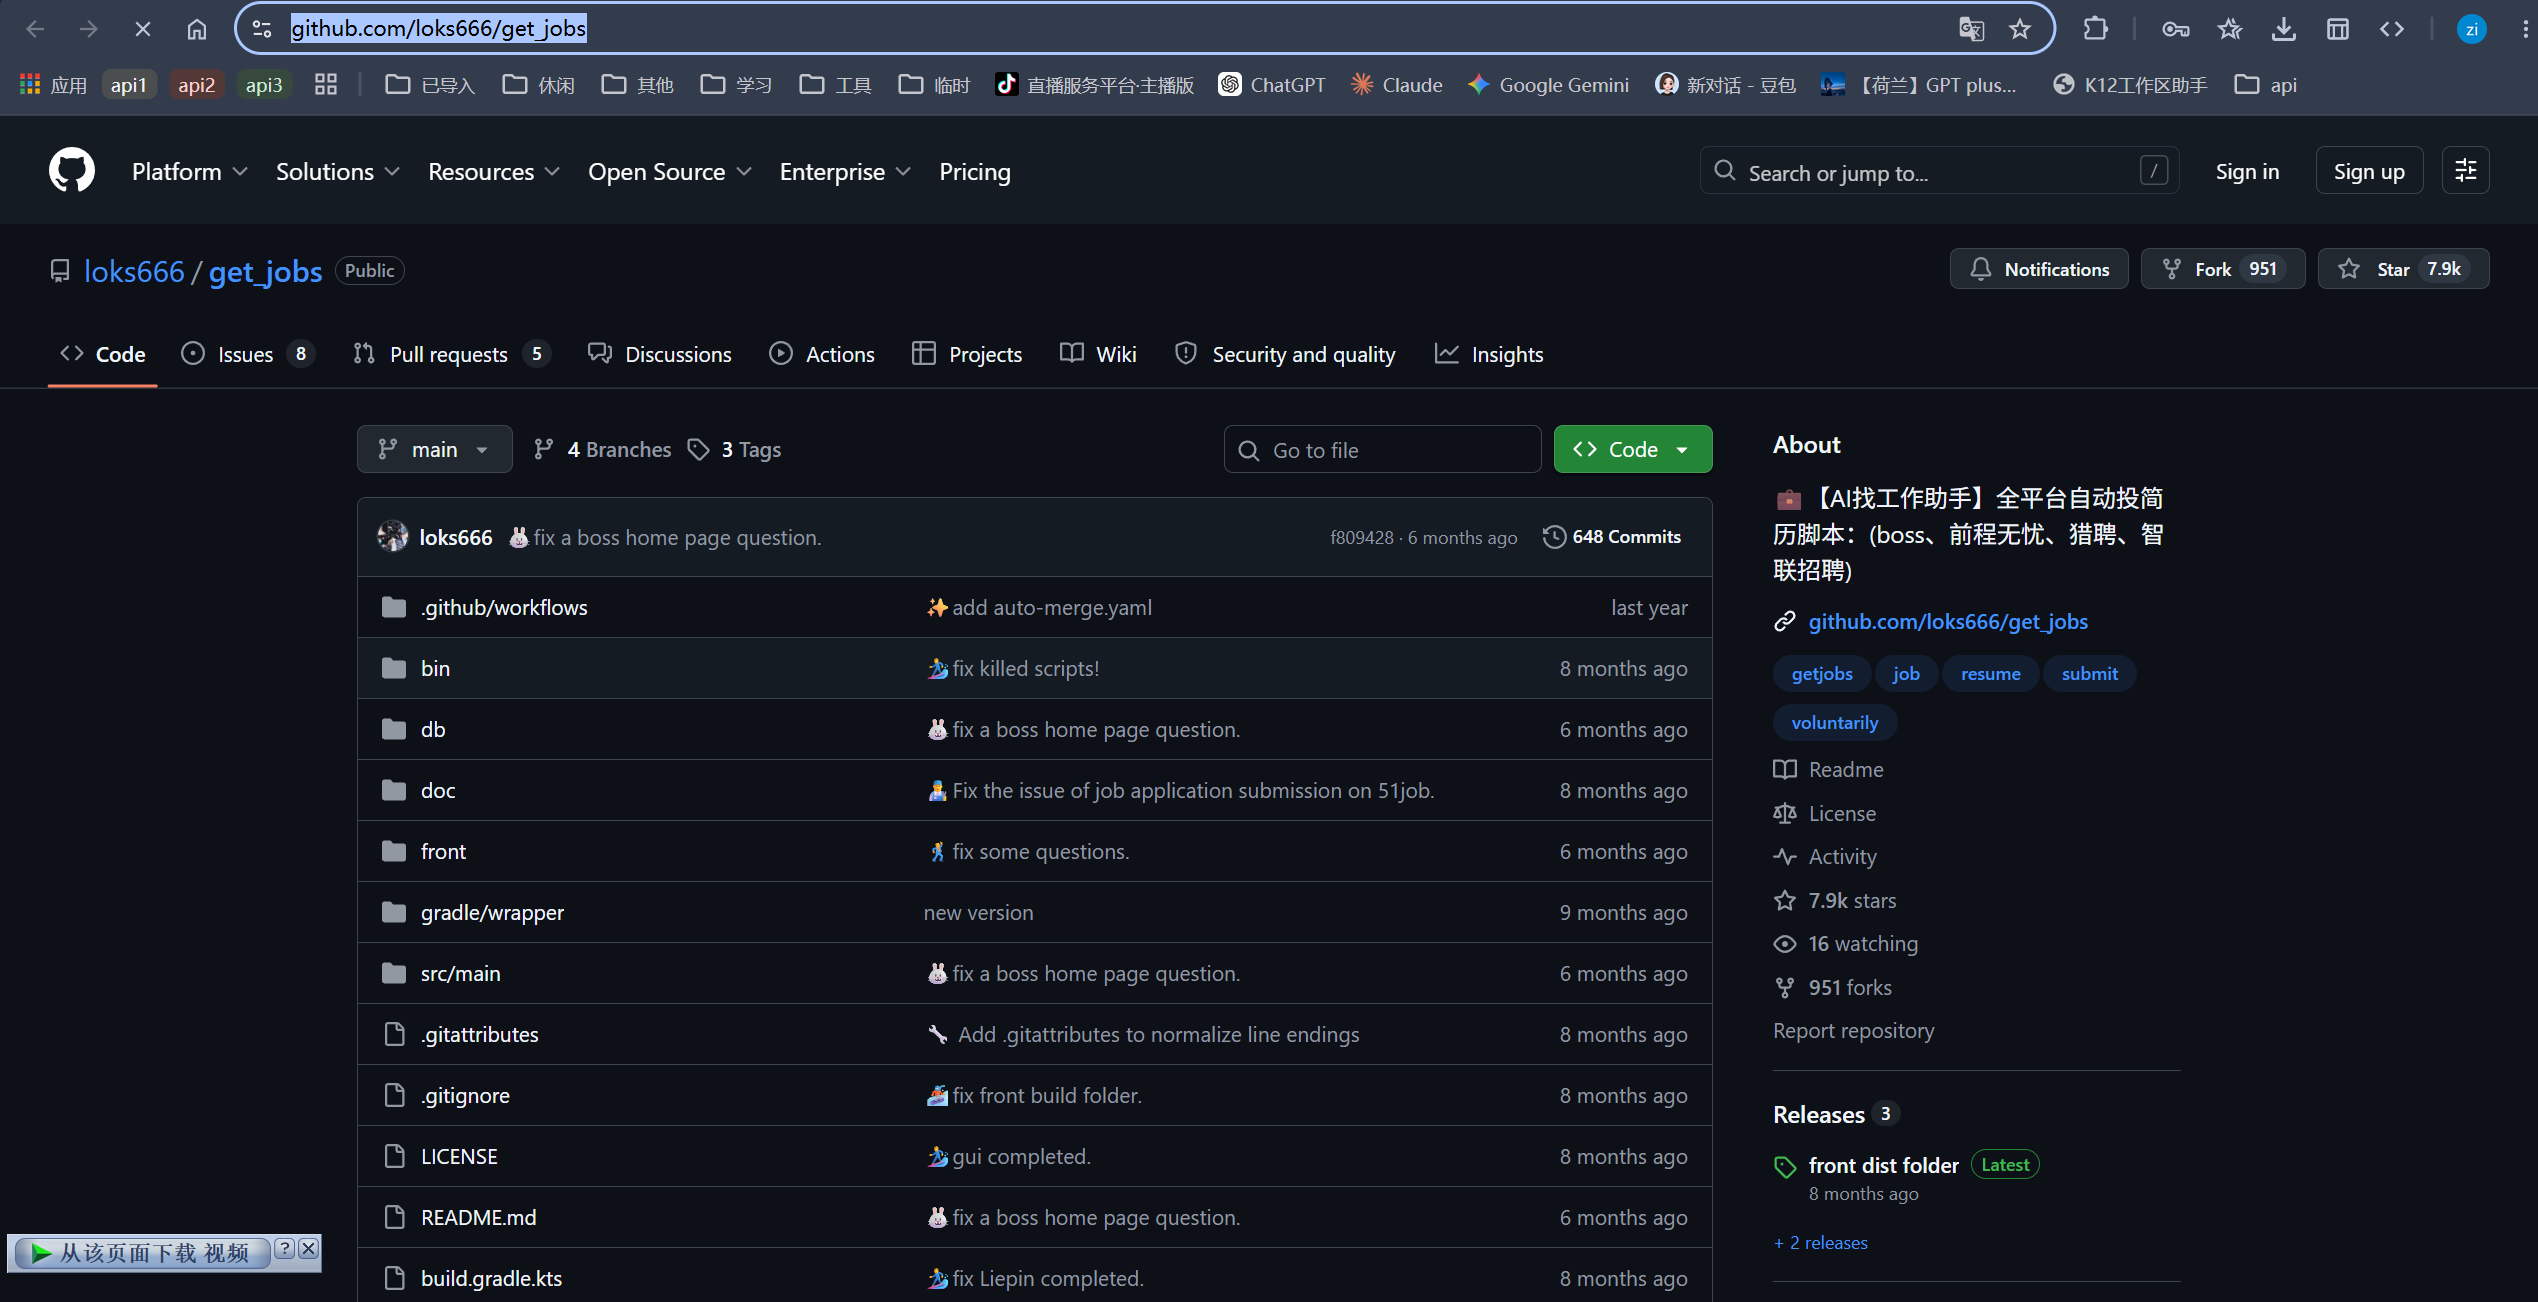Close the video download overlay bar
Screen dimensions: 2538x1302
(308, 1248)
